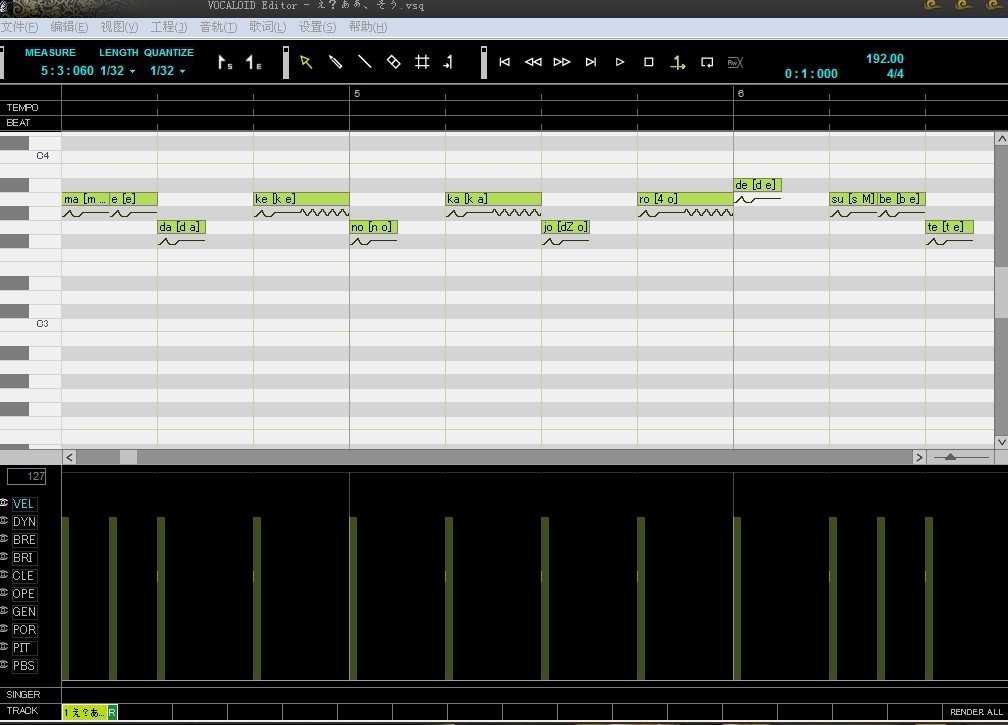This screenshot has height=725, width=1008.
Task: Click the end marker flag icon
Action: pos(253,62)
